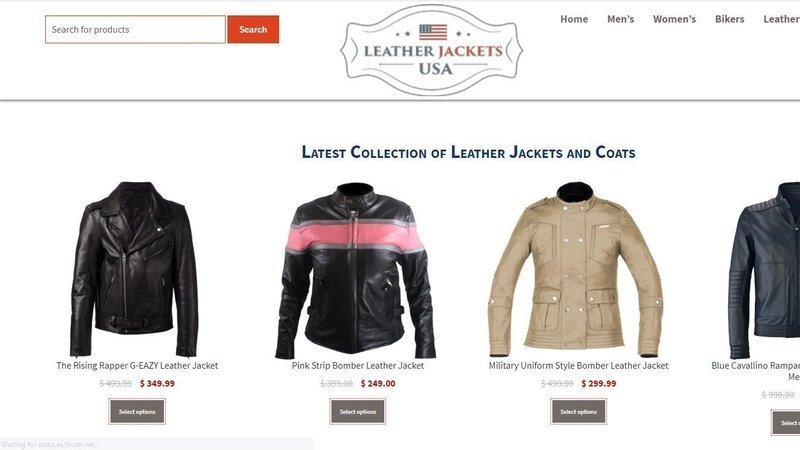Click the Leather Jackets USA logo
The width and height of the screenshot is (800, 450).
click(x=432, y=50)
